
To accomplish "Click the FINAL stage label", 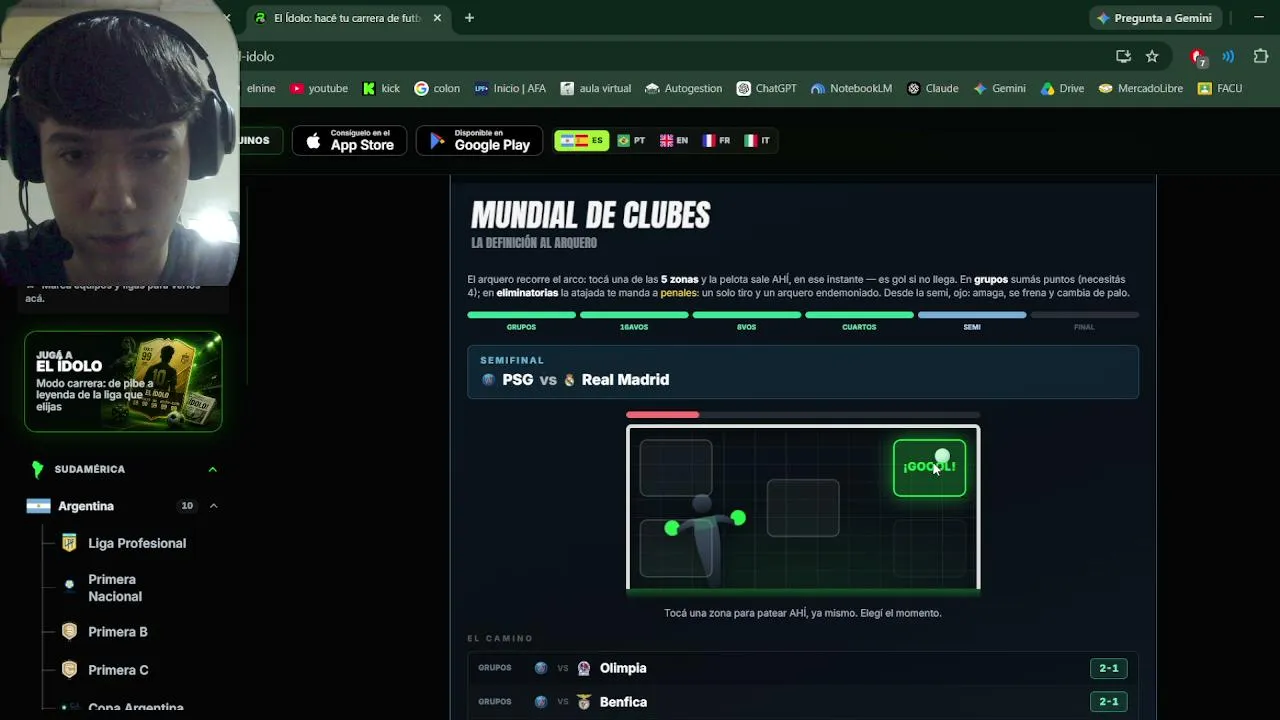I will point(1084,327).
